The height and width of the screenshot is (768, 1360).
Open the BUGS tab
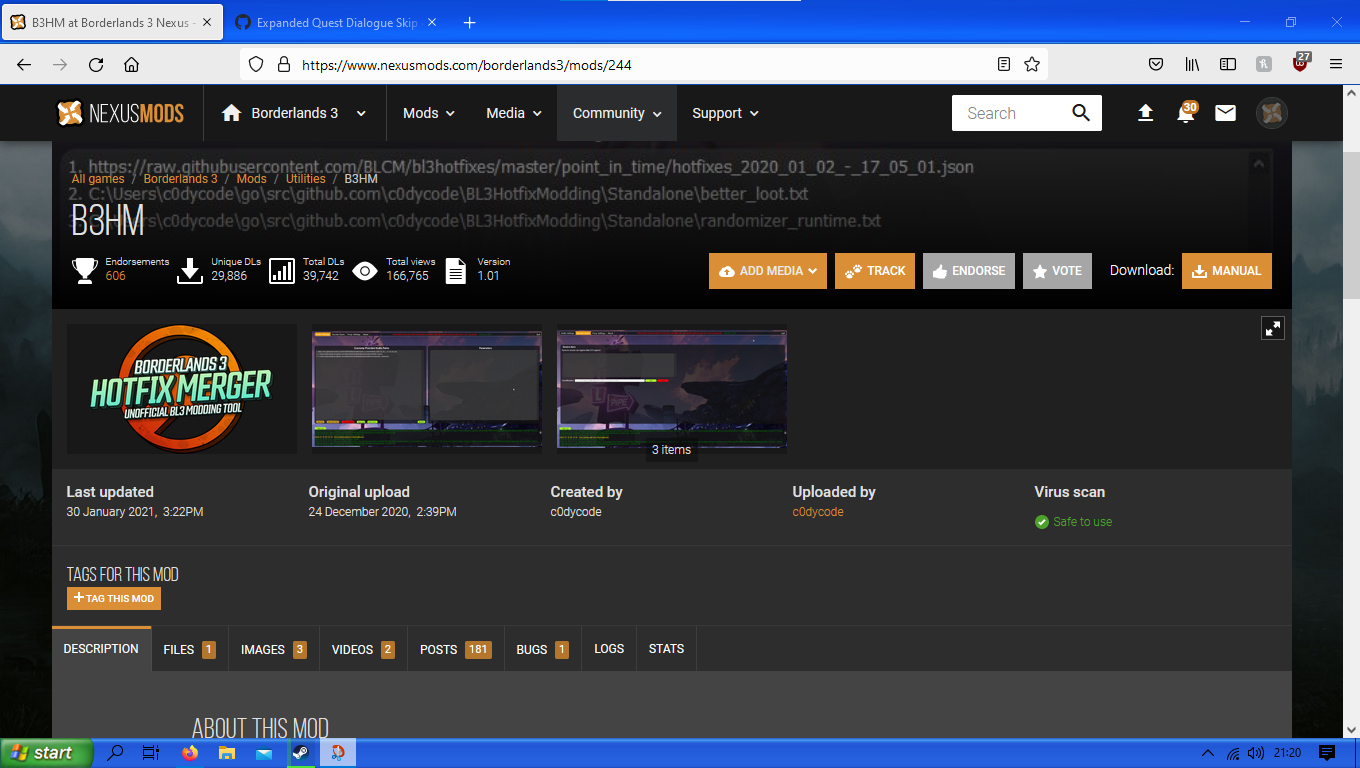pos(543,649)
